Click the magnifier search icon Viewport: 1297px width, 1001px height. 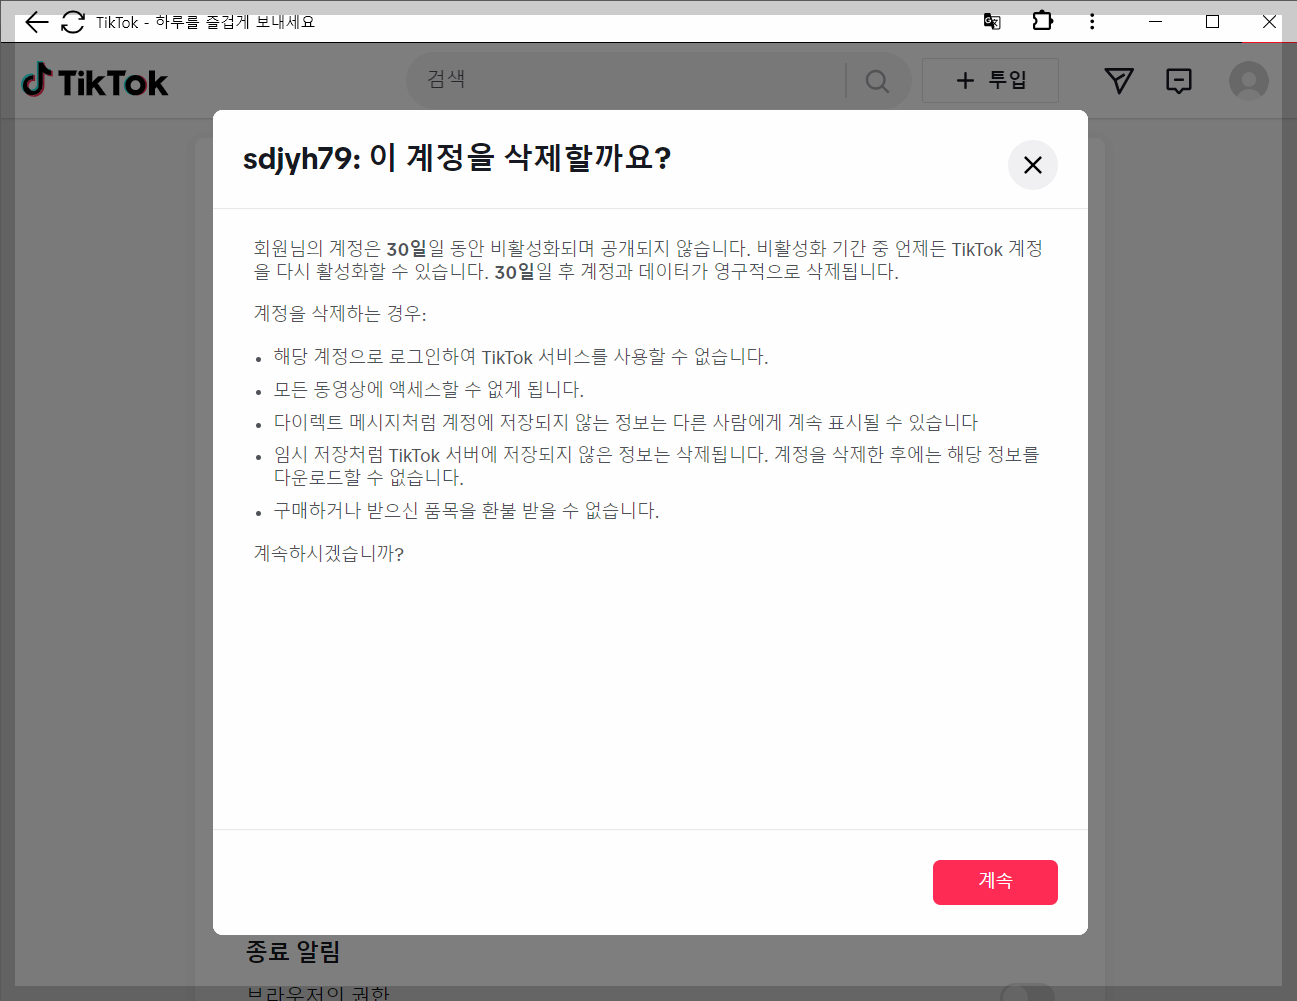click(877, 81)
